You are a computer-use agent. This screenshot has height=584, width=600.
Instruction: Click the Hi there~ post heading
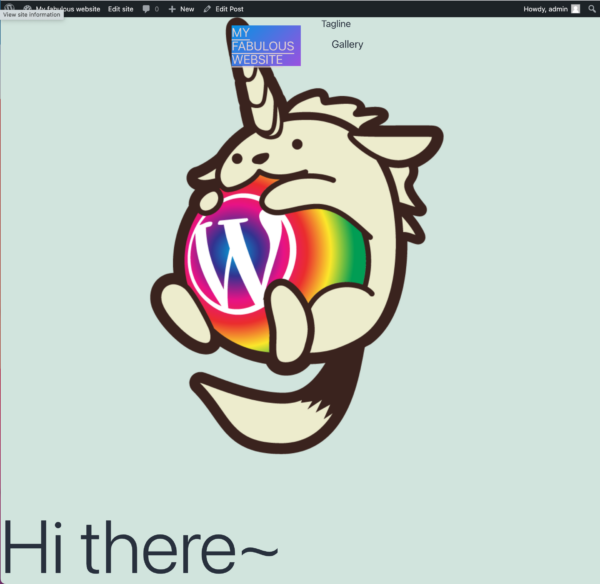pos(140,546)
